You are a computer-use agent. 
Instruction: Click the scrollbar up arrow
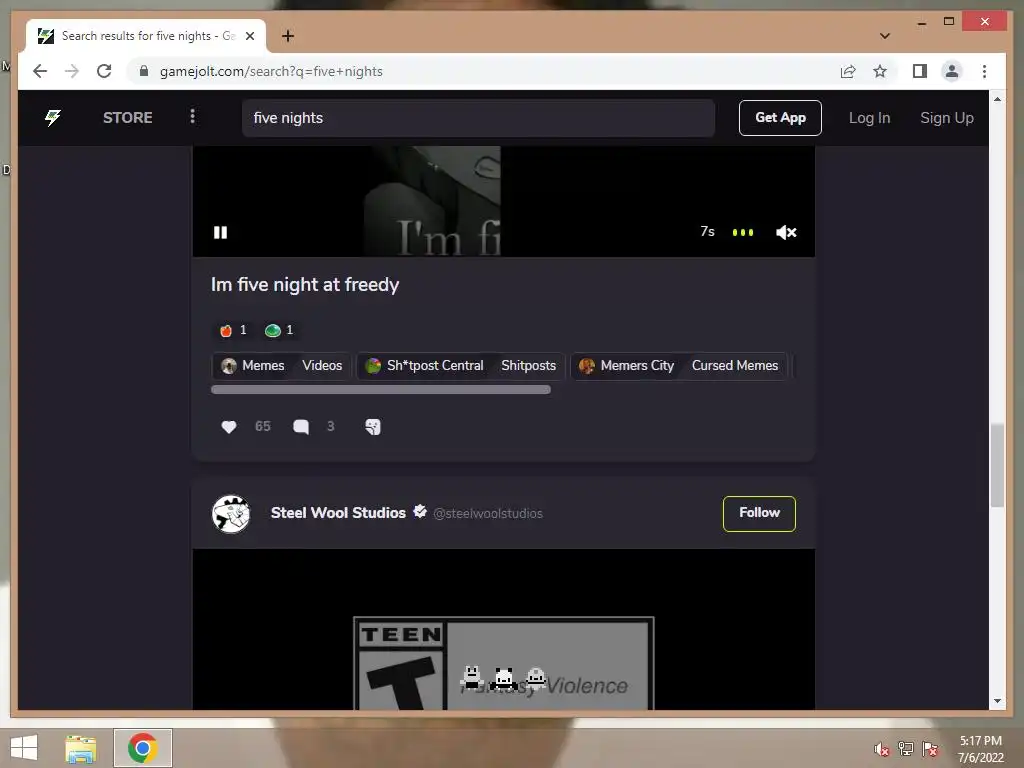point(997,99)
